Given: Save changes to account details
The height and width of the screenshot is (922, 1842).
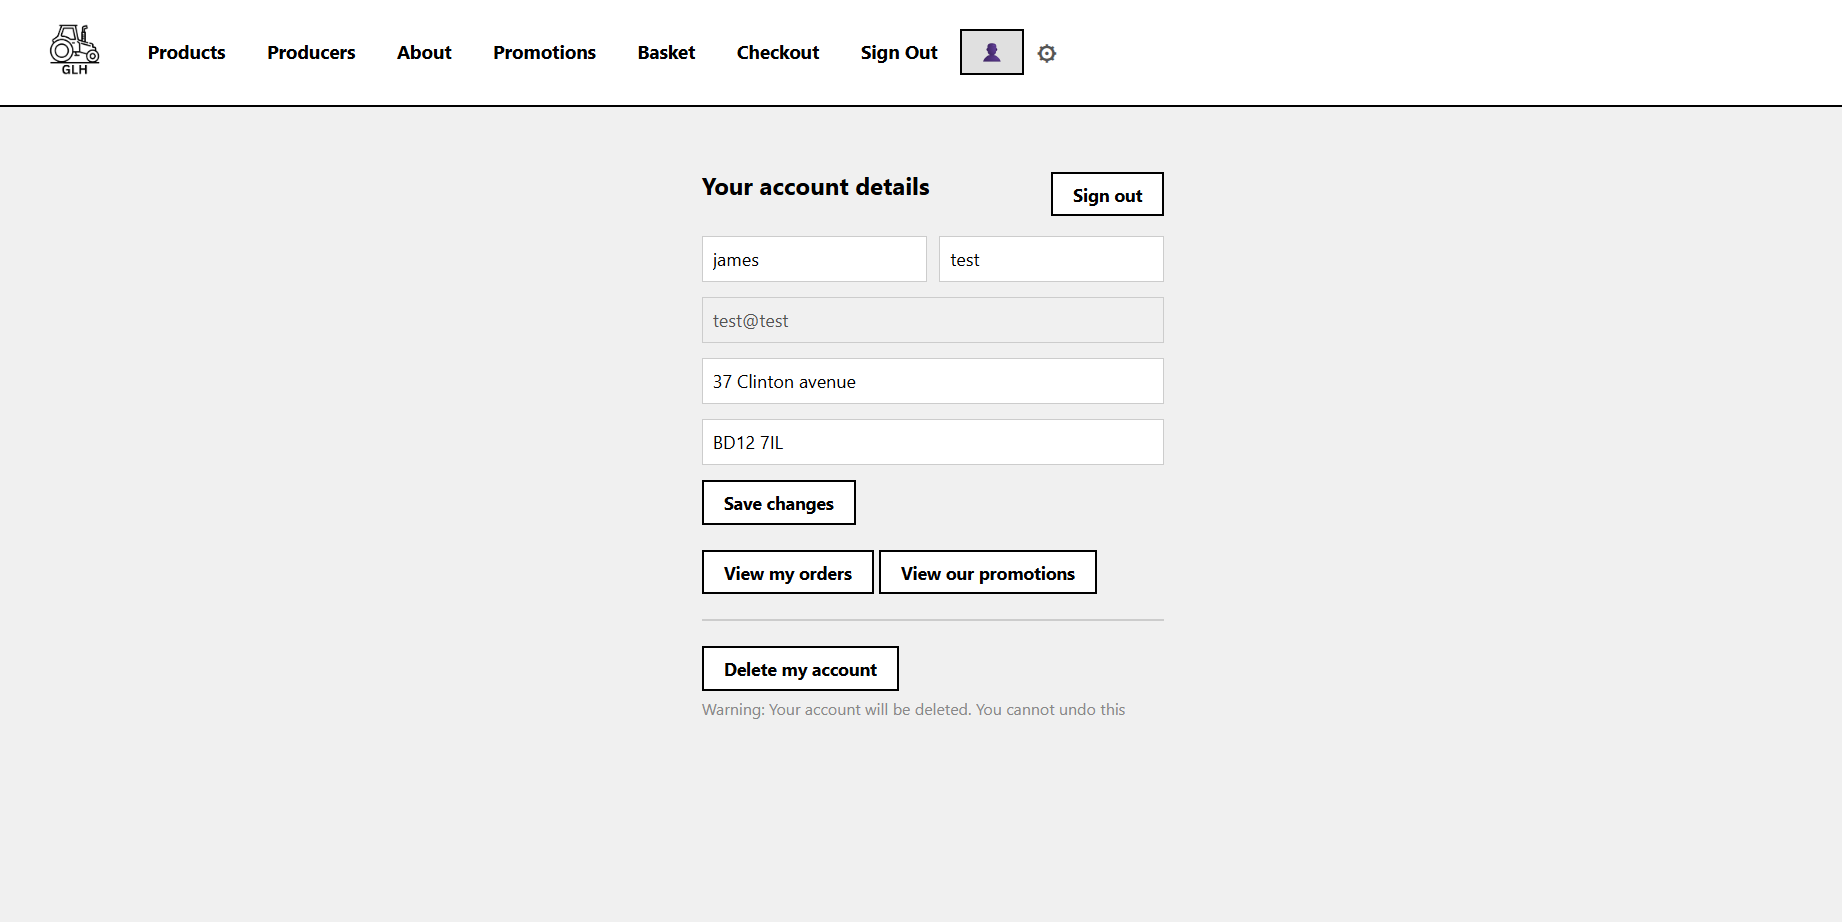Looking at the screenshot, I should coord(778,502).
